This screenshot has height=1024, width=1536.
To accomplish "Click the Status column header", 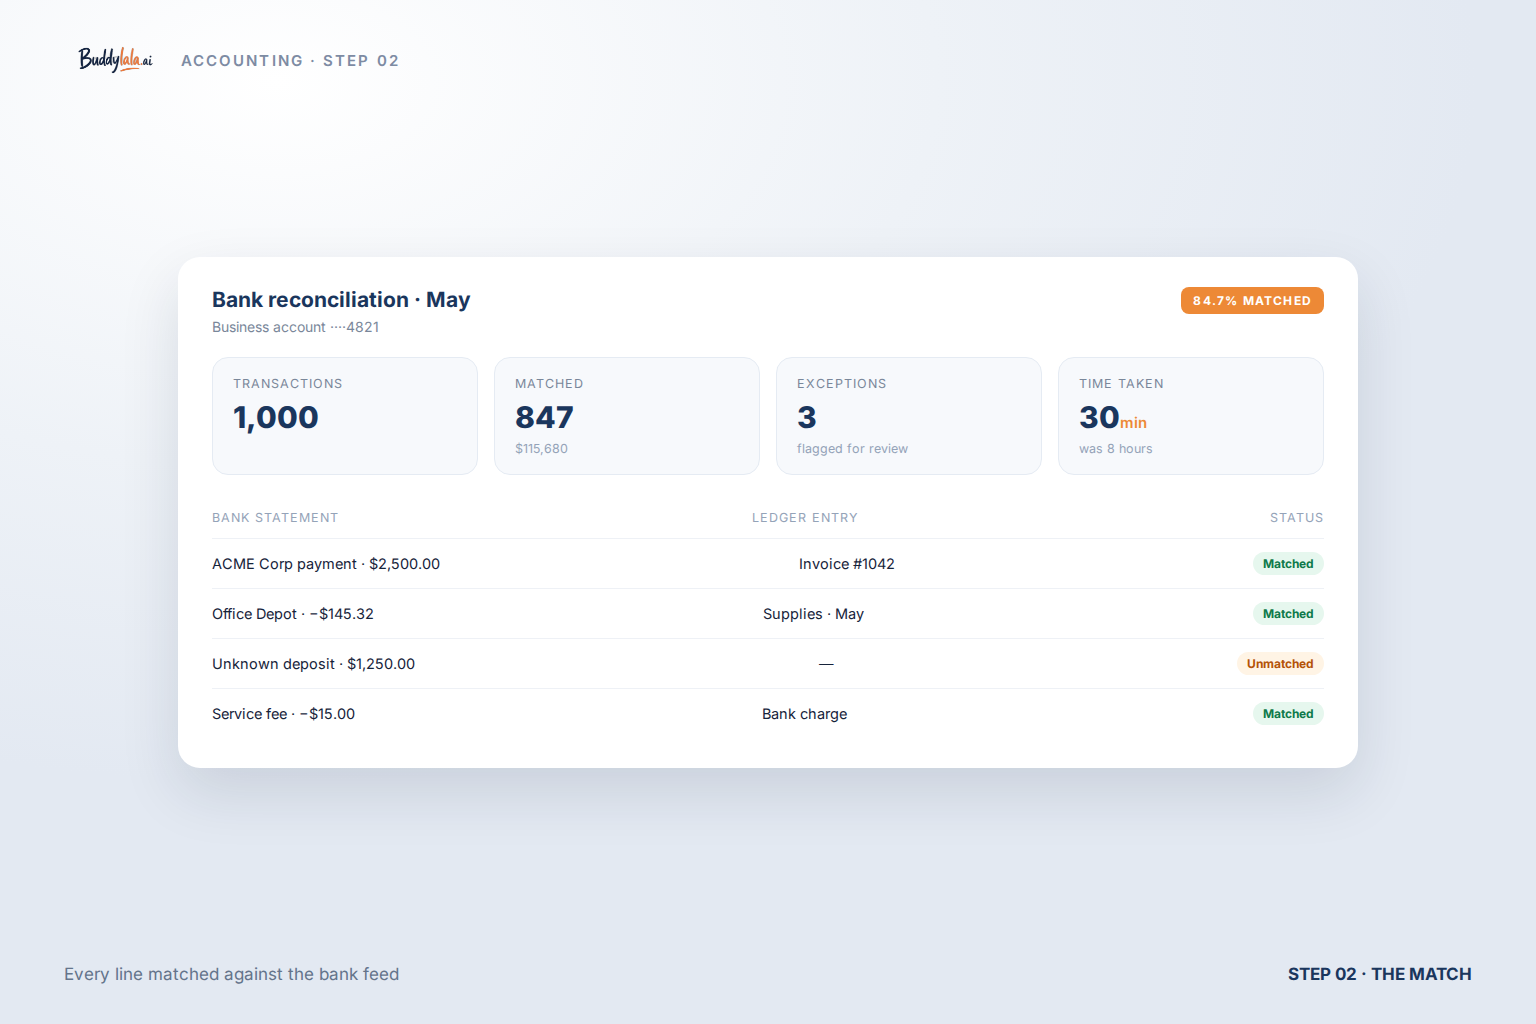I will 1297,518.
